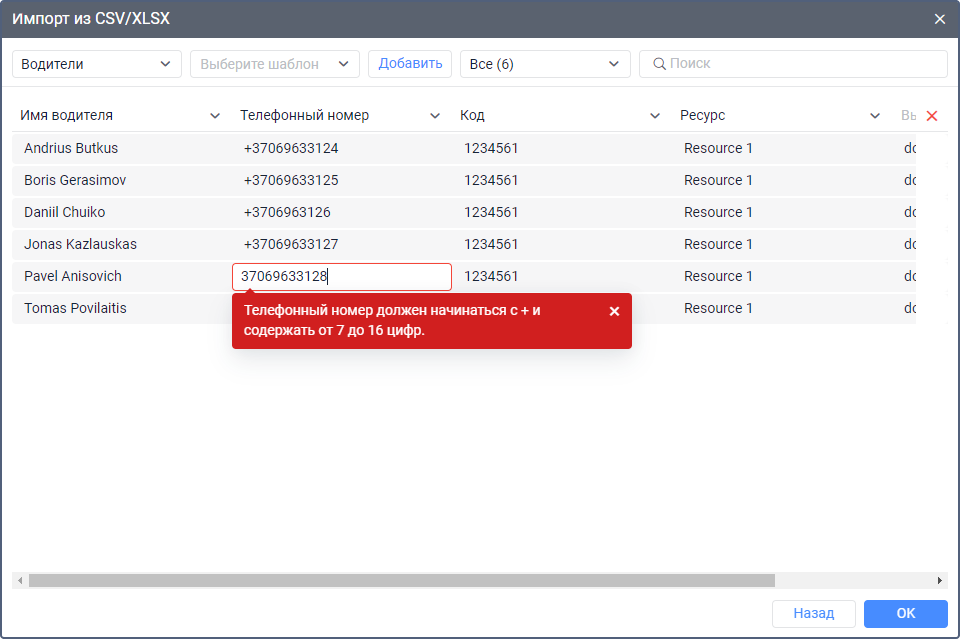Open the Код column dropdown

pyautogui.click(x=655, y=116)
